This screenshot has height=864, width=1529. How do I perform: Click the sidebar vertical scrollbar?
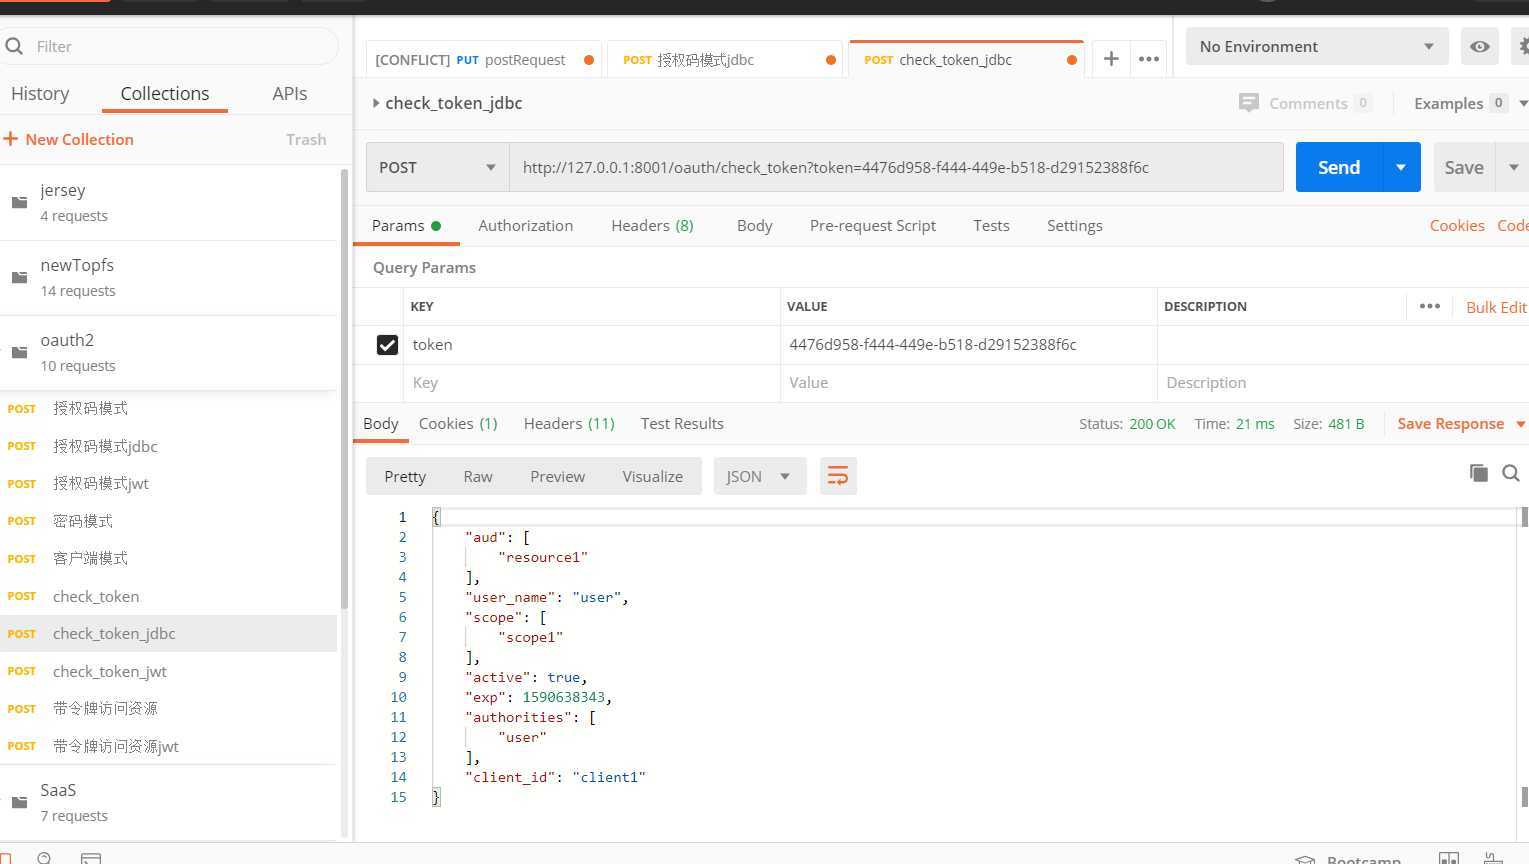pos(345,390)
